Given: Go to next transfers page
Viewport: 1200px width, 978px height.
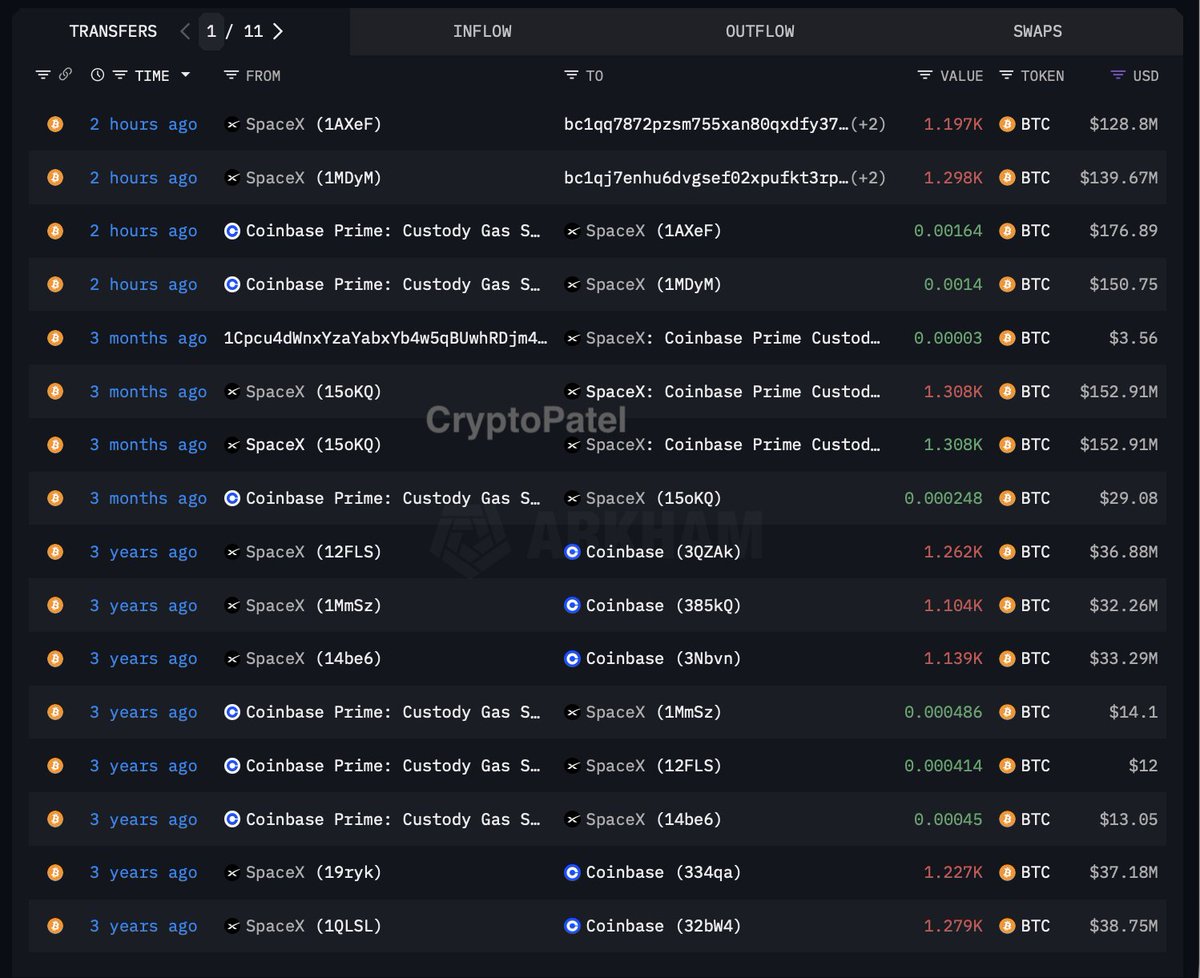Looking at the screenshot, I should point(278,31).
